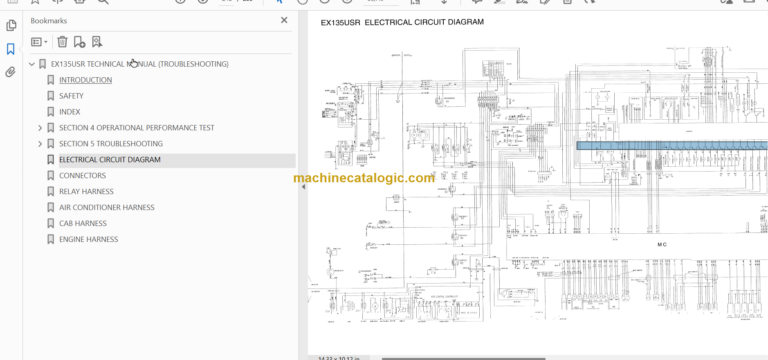The width and height of the screenshot is (768, 360).
Task: Find the current bookmark
Action: pos(97,42)
